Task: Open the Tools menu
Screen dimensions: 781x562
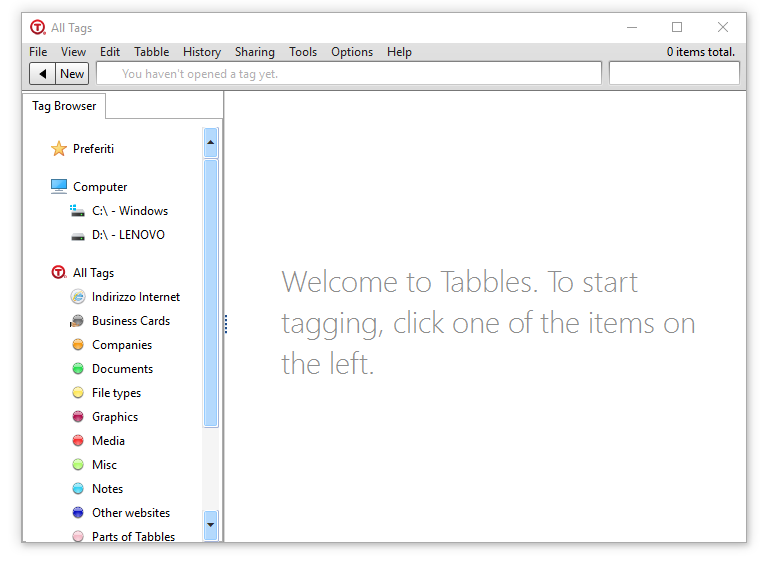Action: click(x=303, y=52)
